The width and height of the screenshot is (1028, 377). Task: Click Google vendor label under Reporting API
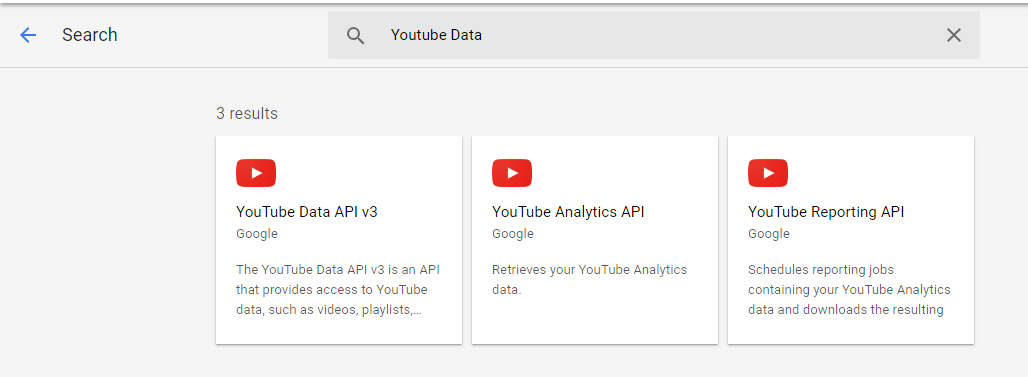pyautogui.click(x=768, y=234)
